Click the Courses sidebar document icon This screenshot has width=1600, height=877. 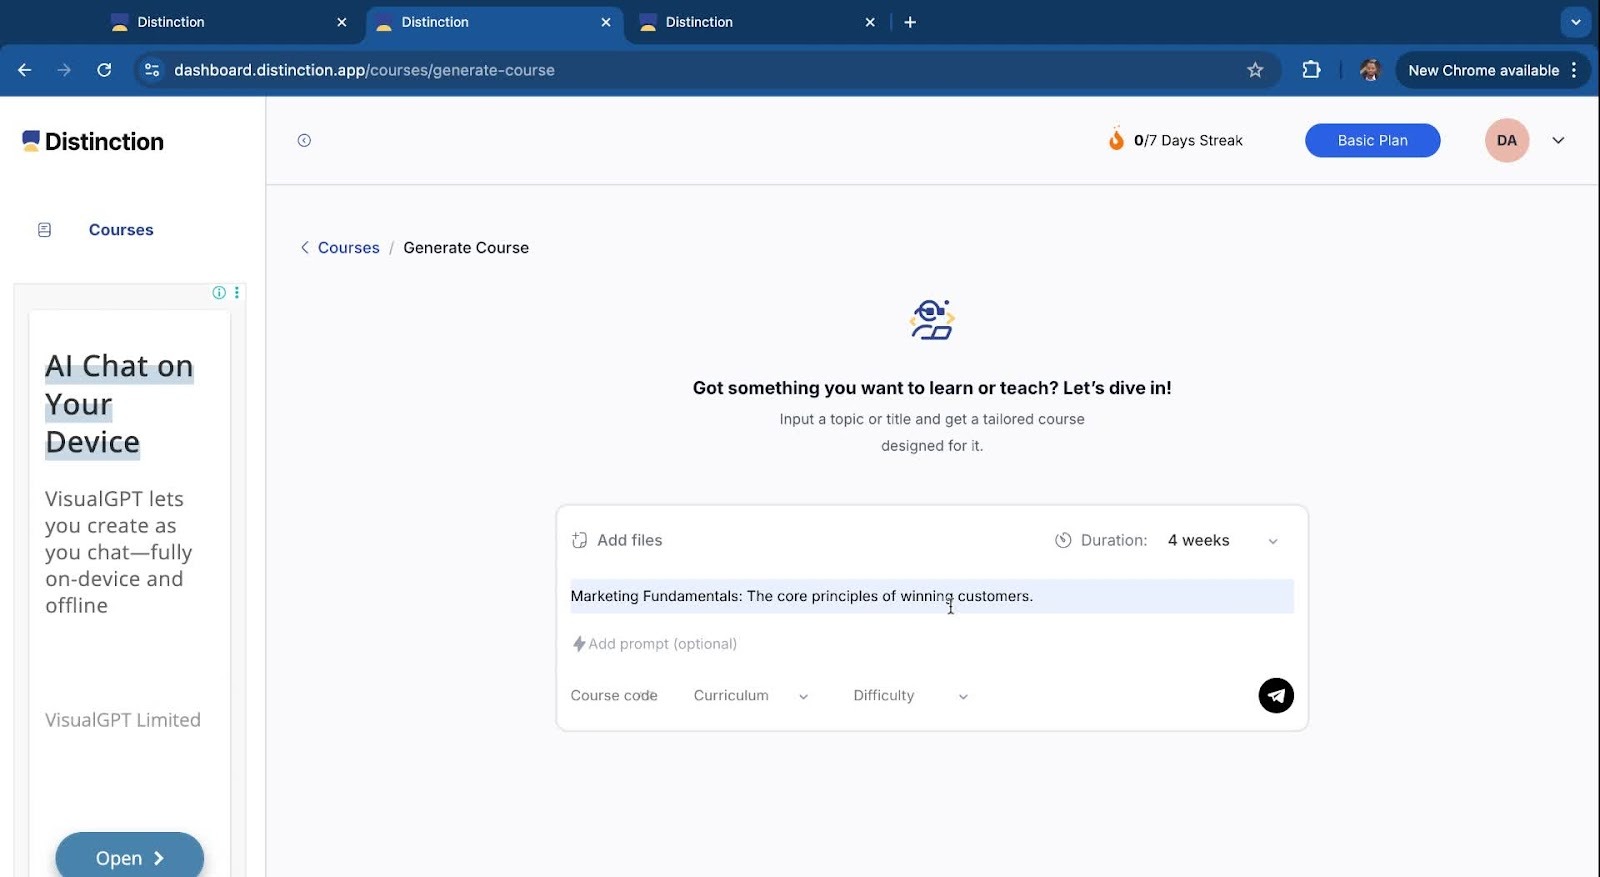(44, 230)
